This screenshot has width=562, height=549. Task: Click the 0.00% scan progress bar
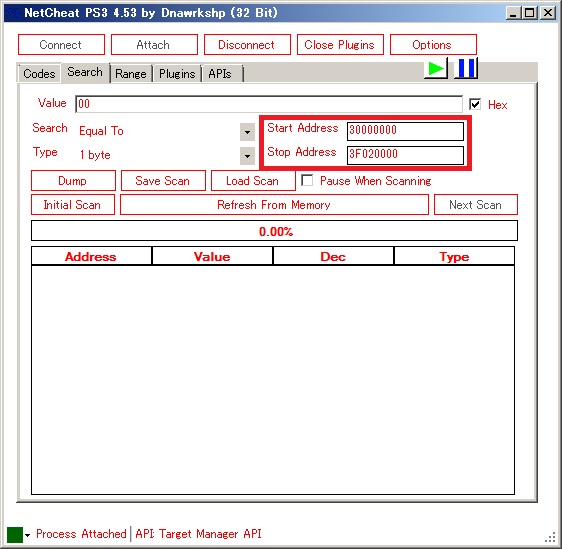pyautogui.click(x=274, y=230)
